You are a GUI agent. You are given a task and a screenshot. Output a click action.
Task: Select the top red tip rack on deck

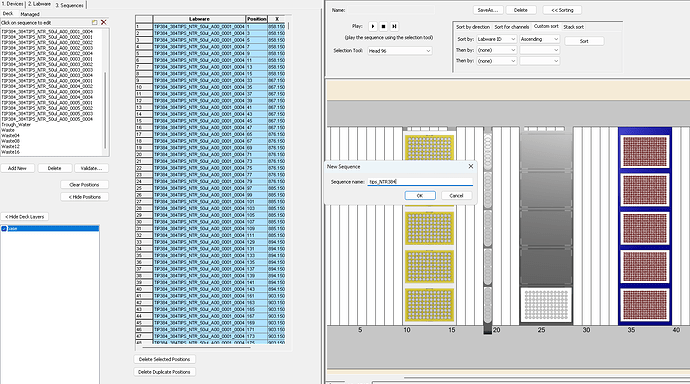[x=645, y=151]
